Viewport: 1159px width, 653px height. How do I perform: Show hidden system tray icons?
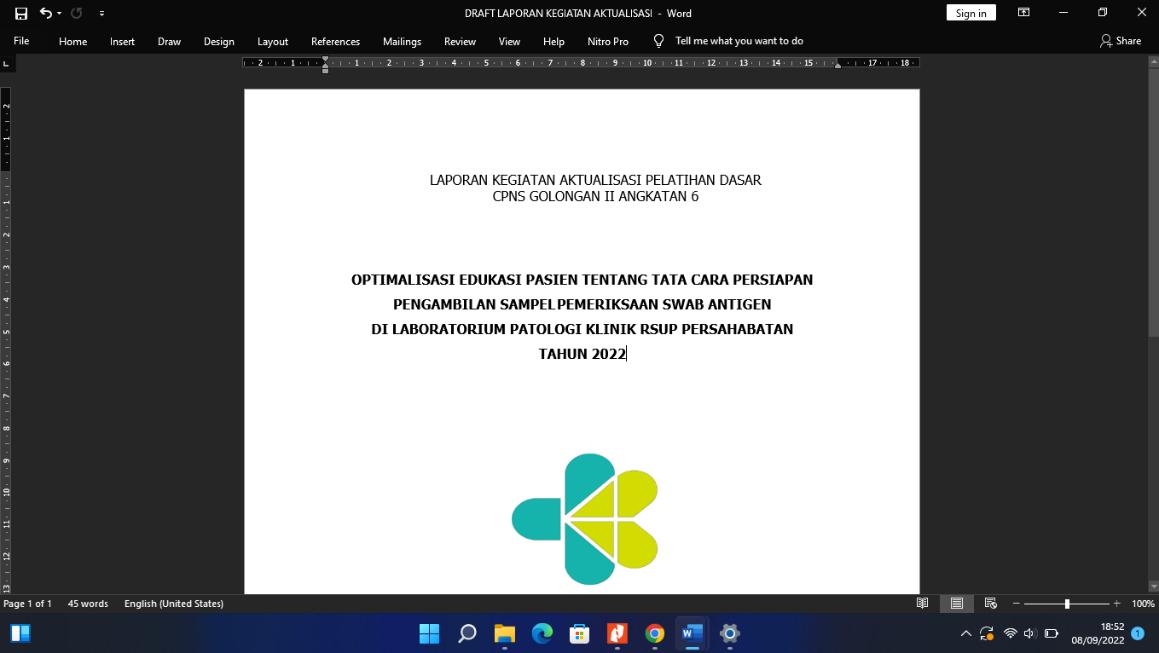(966, 634)
